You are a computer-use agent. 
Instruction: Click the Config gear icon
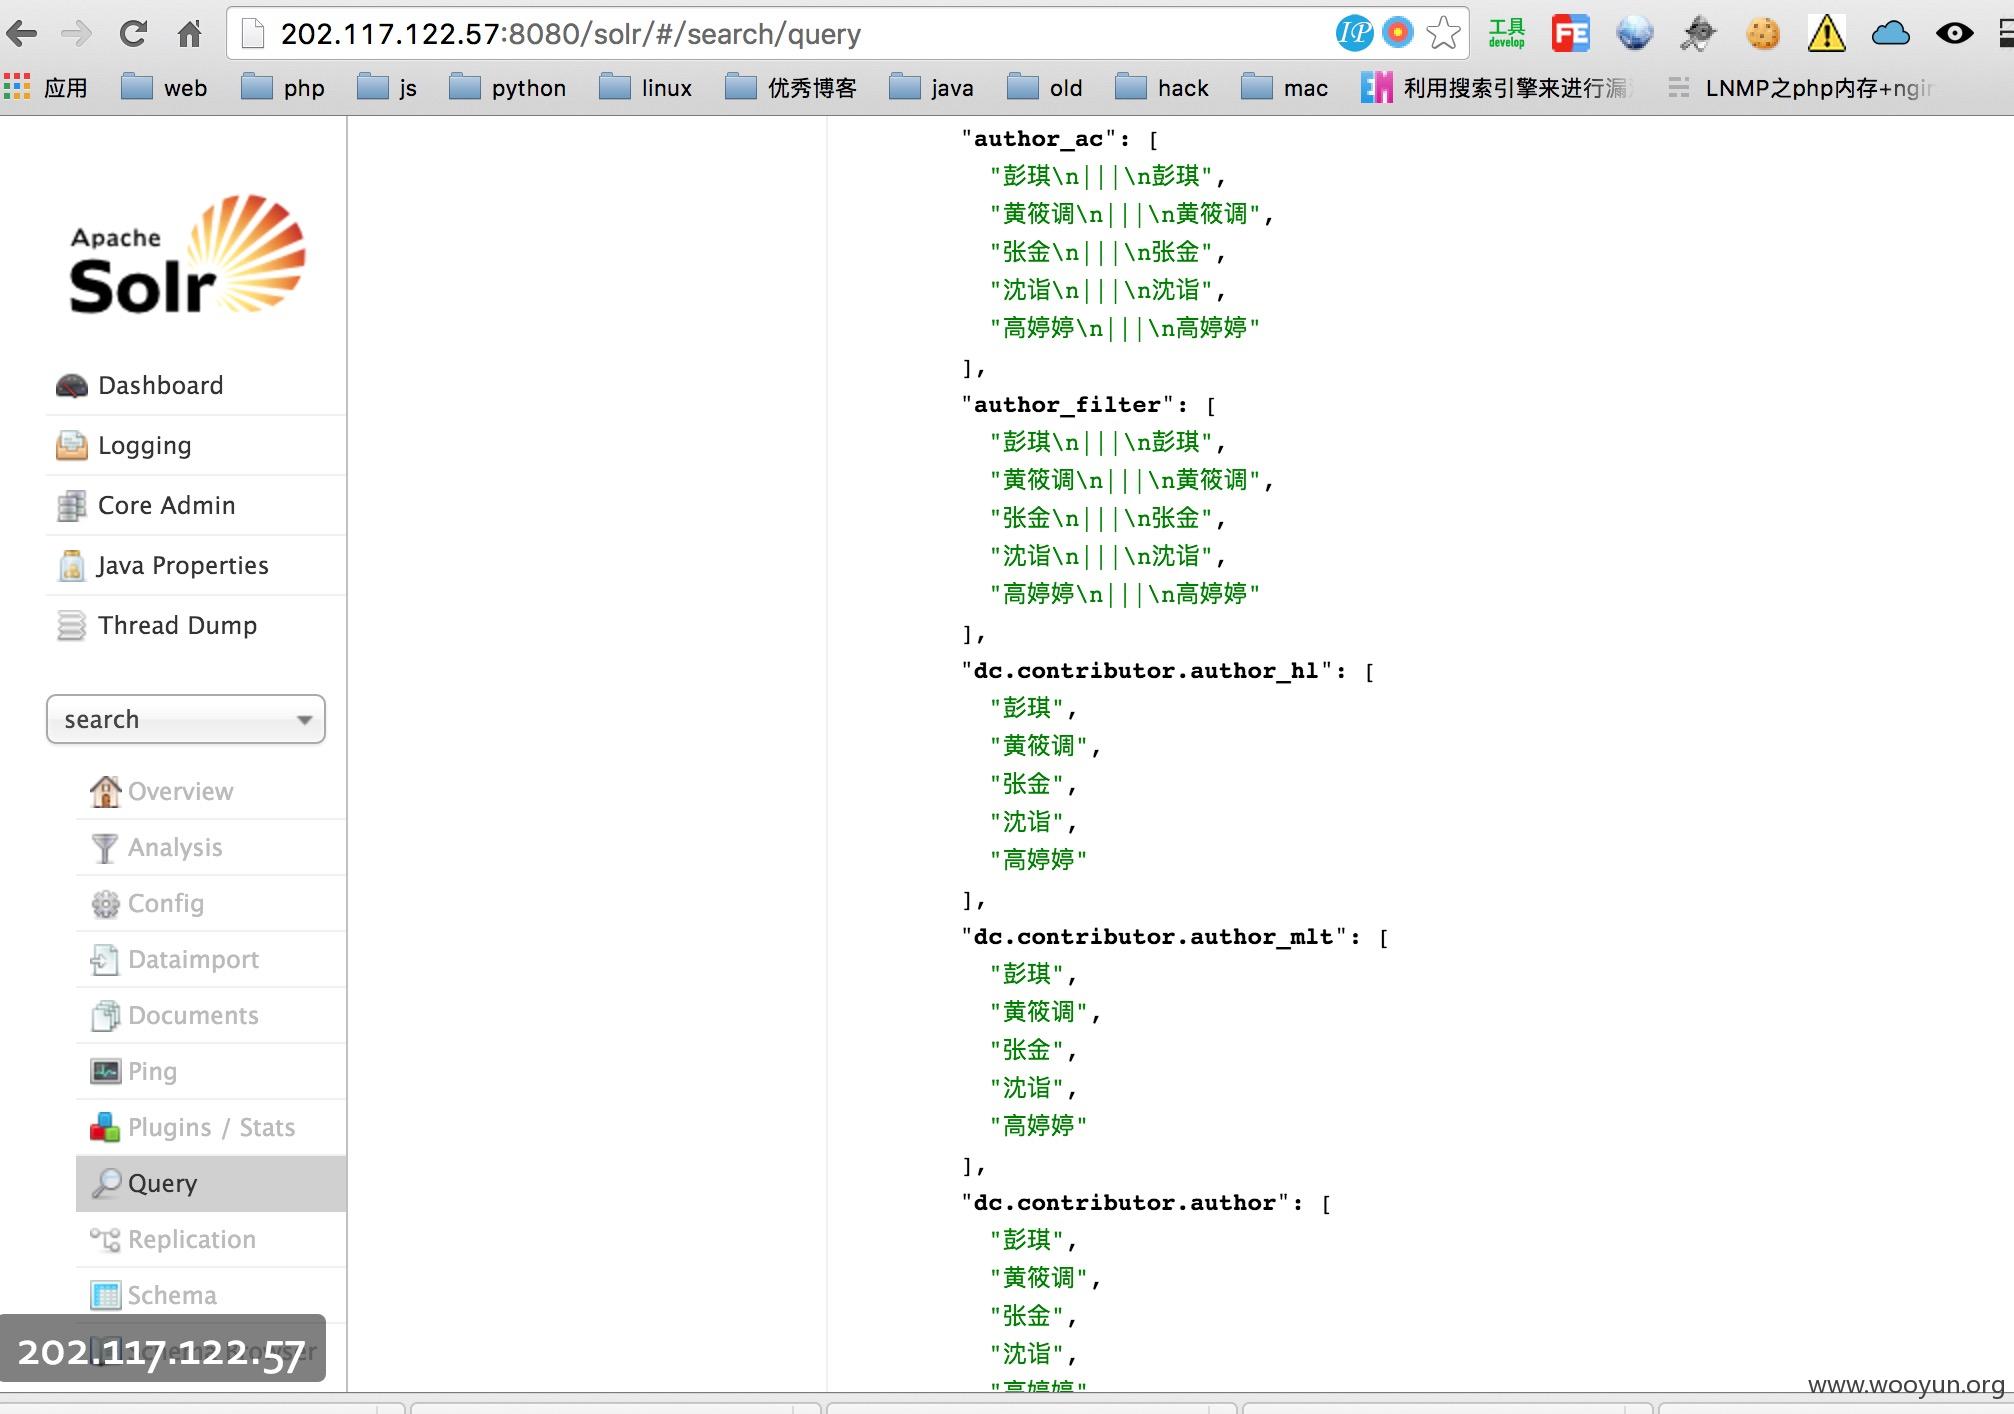tap(105, 904)
